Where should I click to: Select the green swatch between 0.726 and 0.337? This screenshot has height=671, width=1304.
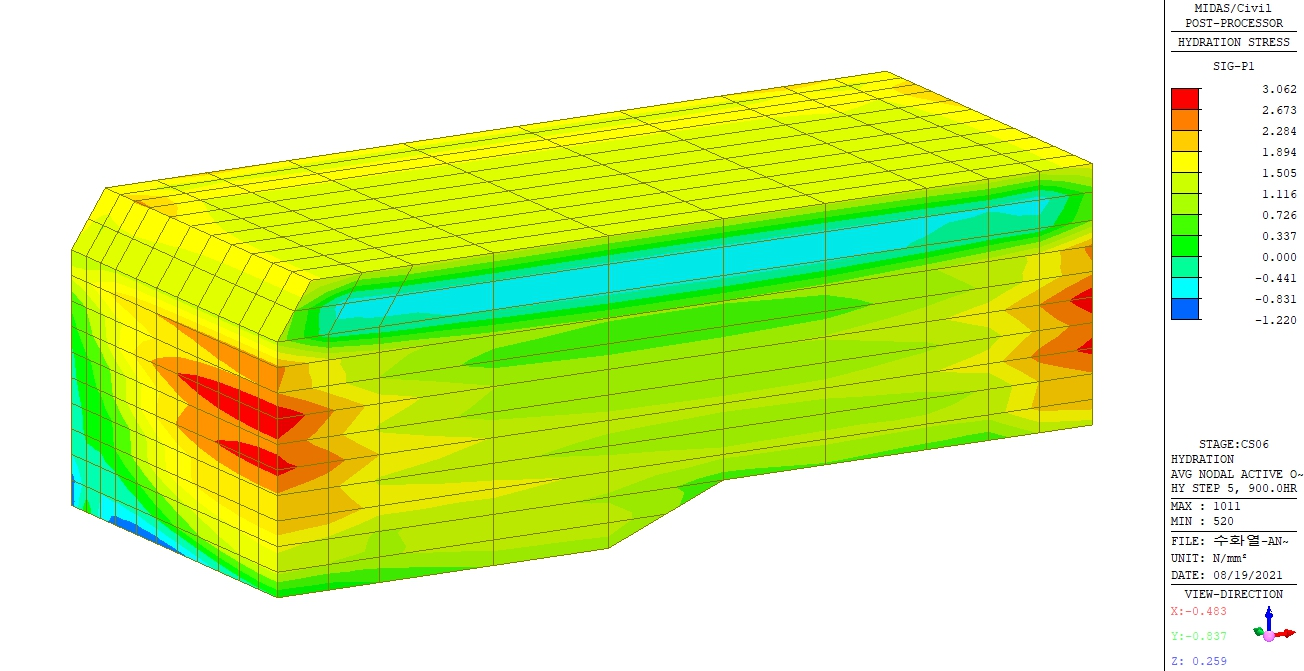pyautogui.click(x=1185, y=225)
